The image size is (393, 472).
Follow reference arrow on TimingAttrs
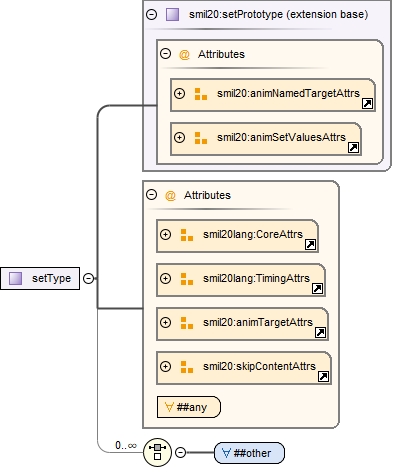click(x=317, y=289)
